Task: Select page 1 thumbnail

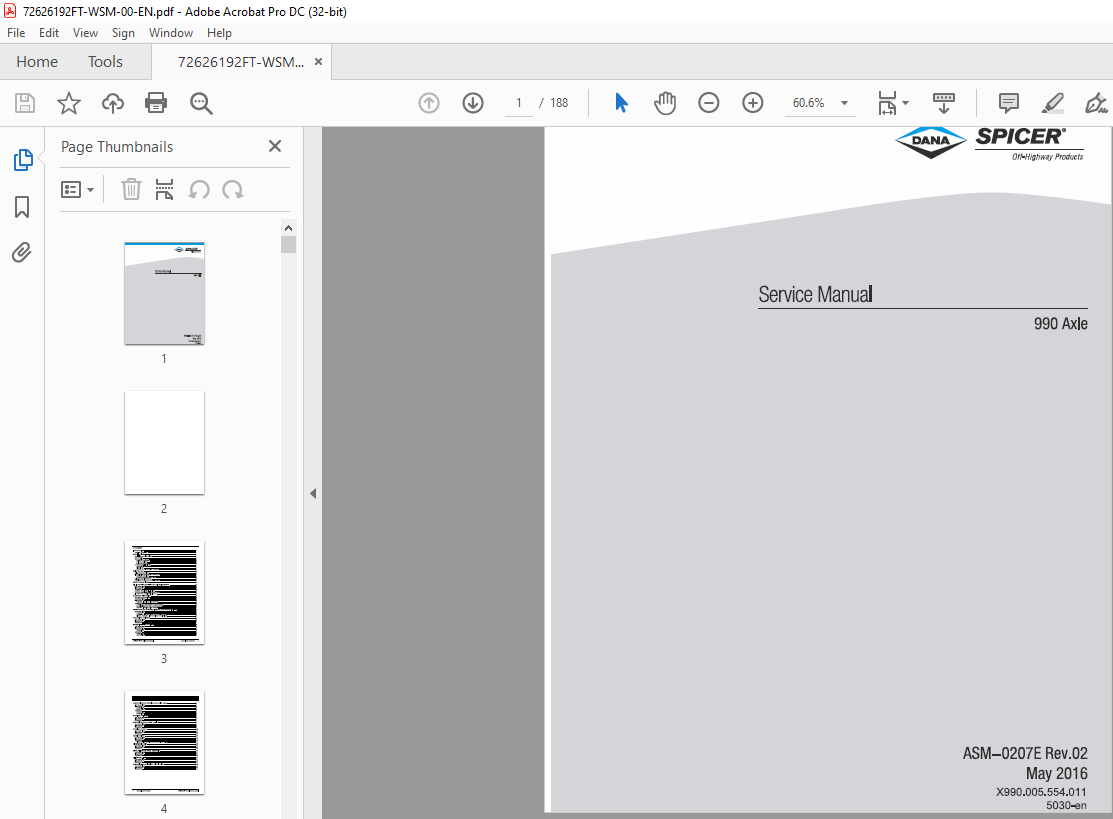Action: click(x=165, y=293)
